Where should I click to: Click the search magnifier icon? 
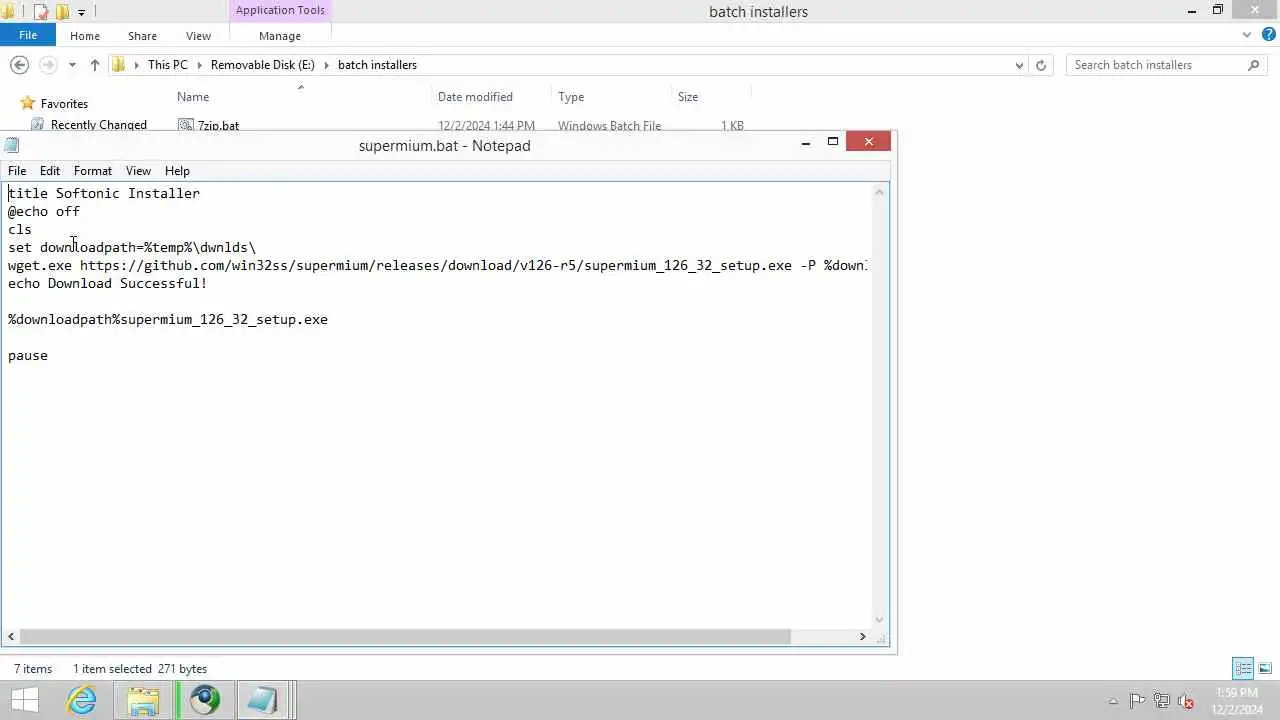[1254, 65]
